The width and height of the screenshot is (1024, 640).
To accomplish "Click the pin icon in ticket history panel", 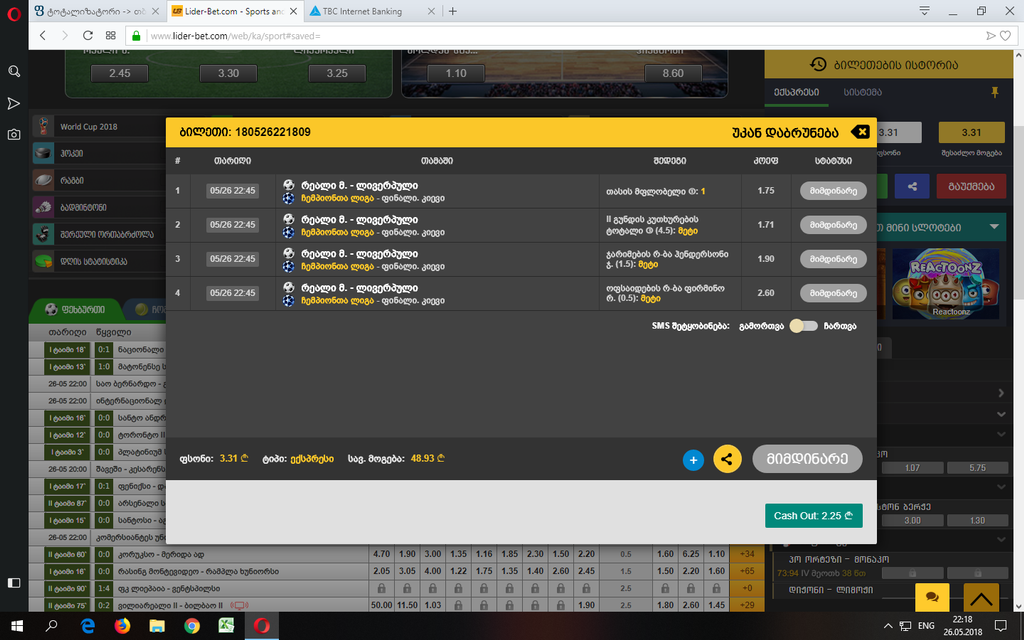I will (995, 92).
